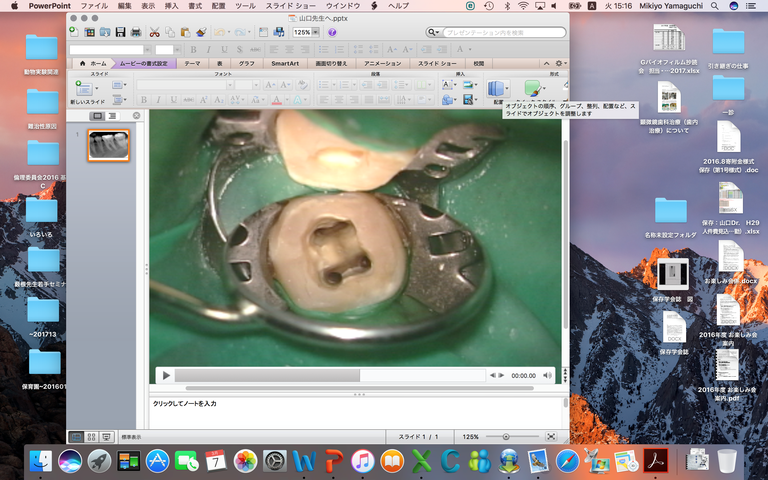
Task: Start slideshow view from status bar
Action: click(106, 437)
